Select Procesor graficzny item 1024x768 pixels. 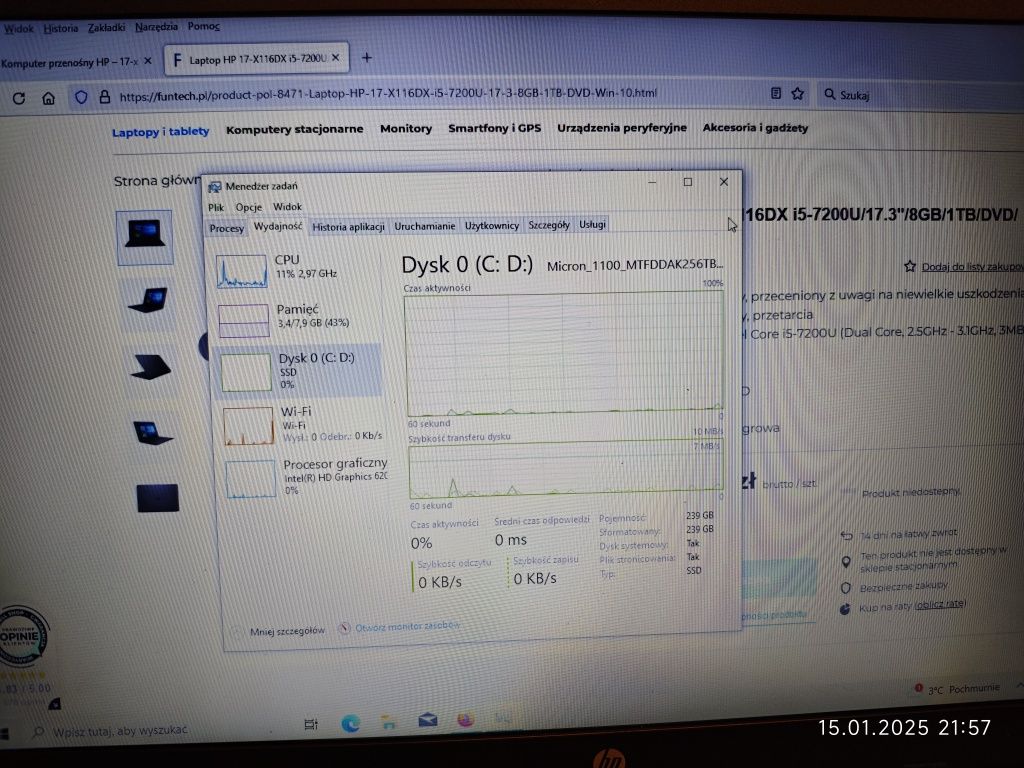click(304, 477)
